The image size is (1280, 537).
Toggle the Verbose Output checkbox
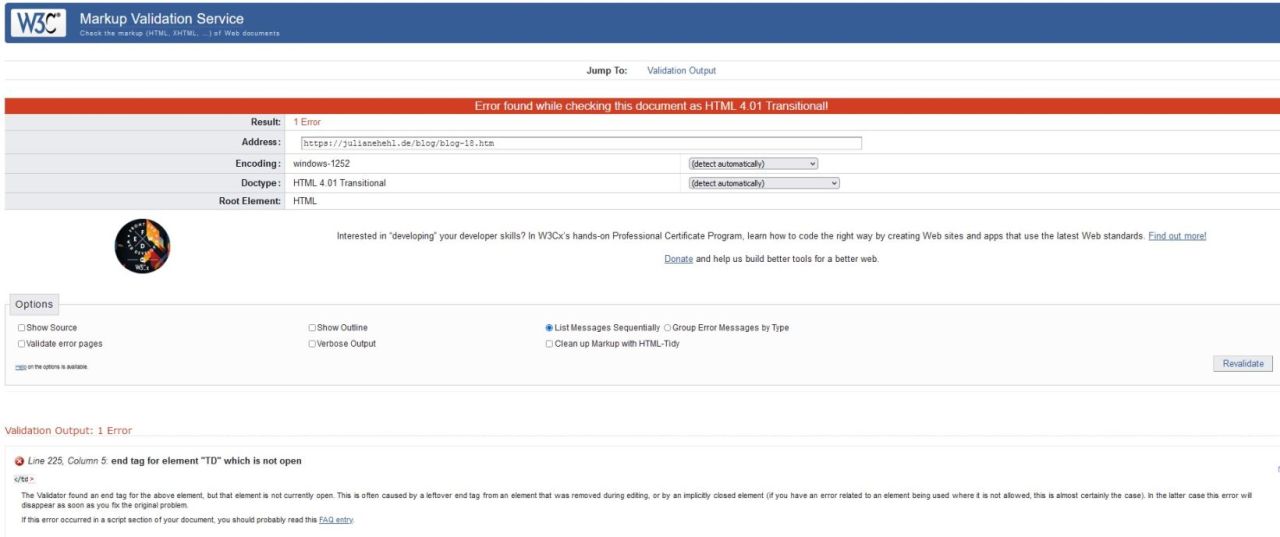pyautogui.click(x=312, y=344)
